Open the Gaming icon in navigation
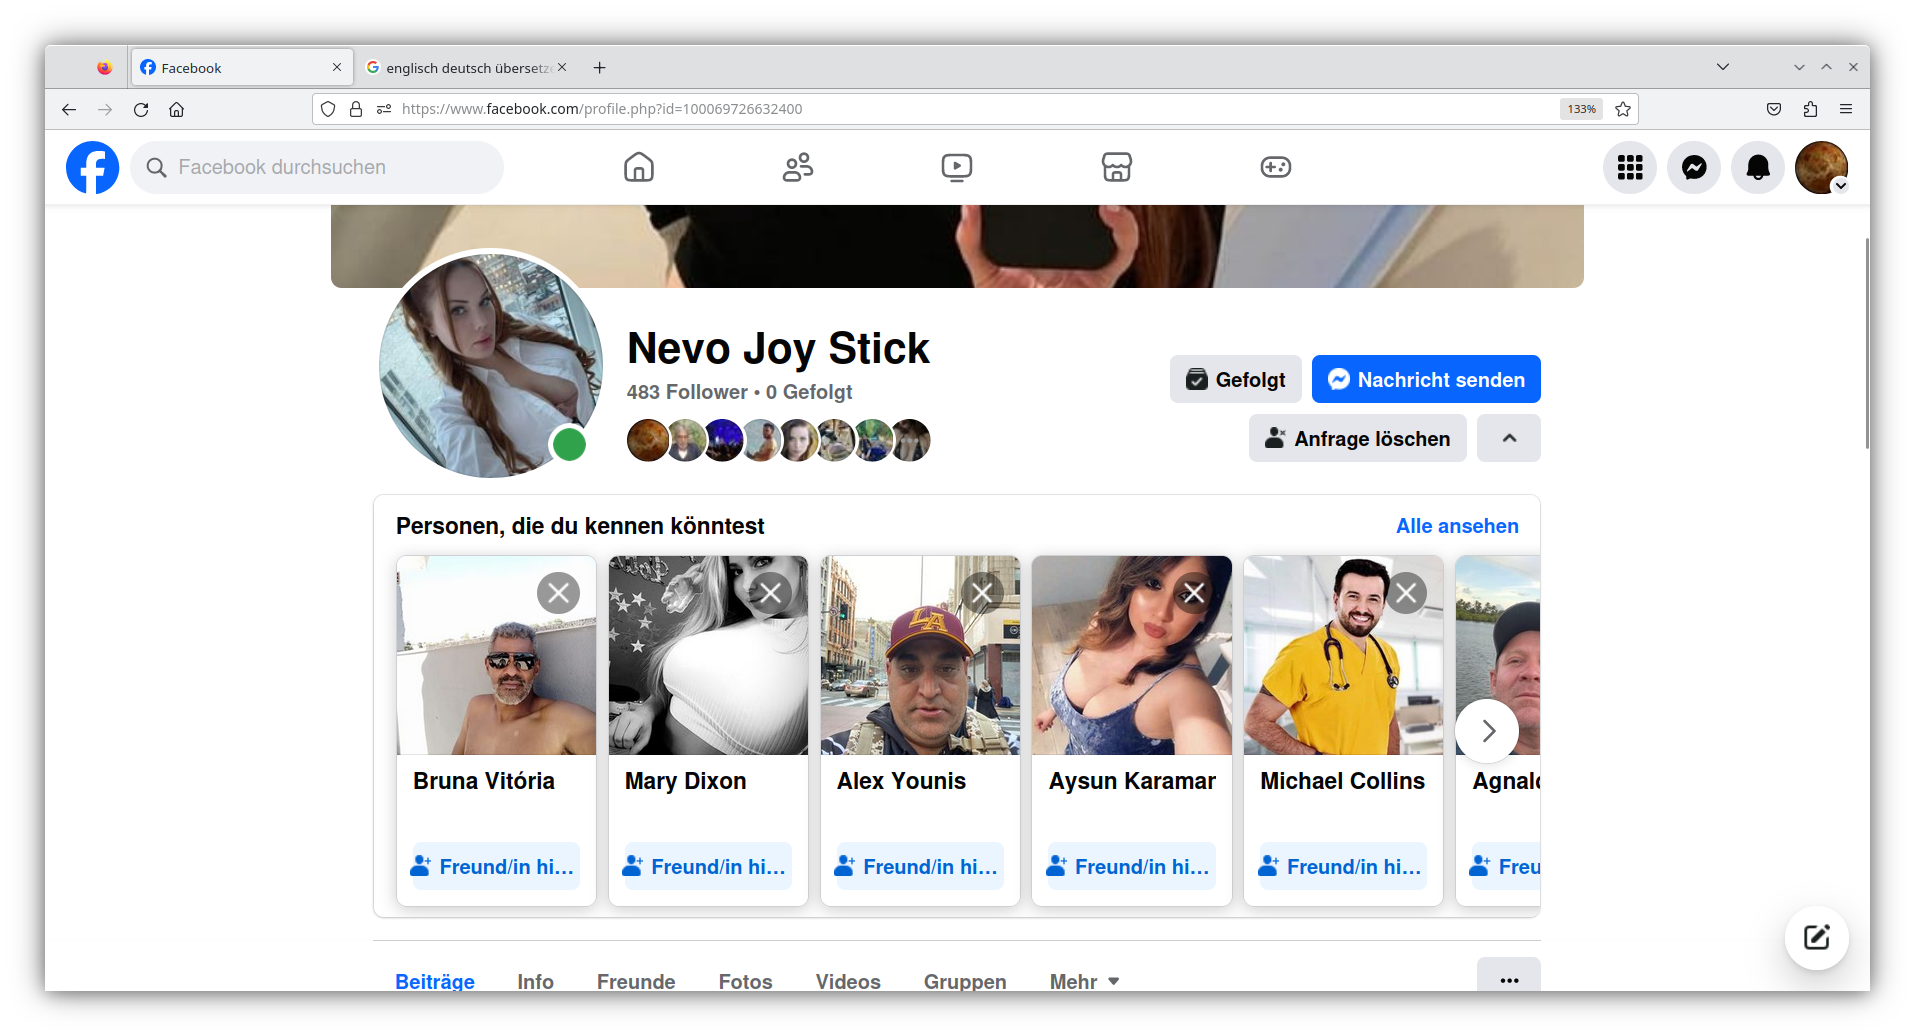Screen dimensions: 1915x1036 click(x=1275, y=167)
